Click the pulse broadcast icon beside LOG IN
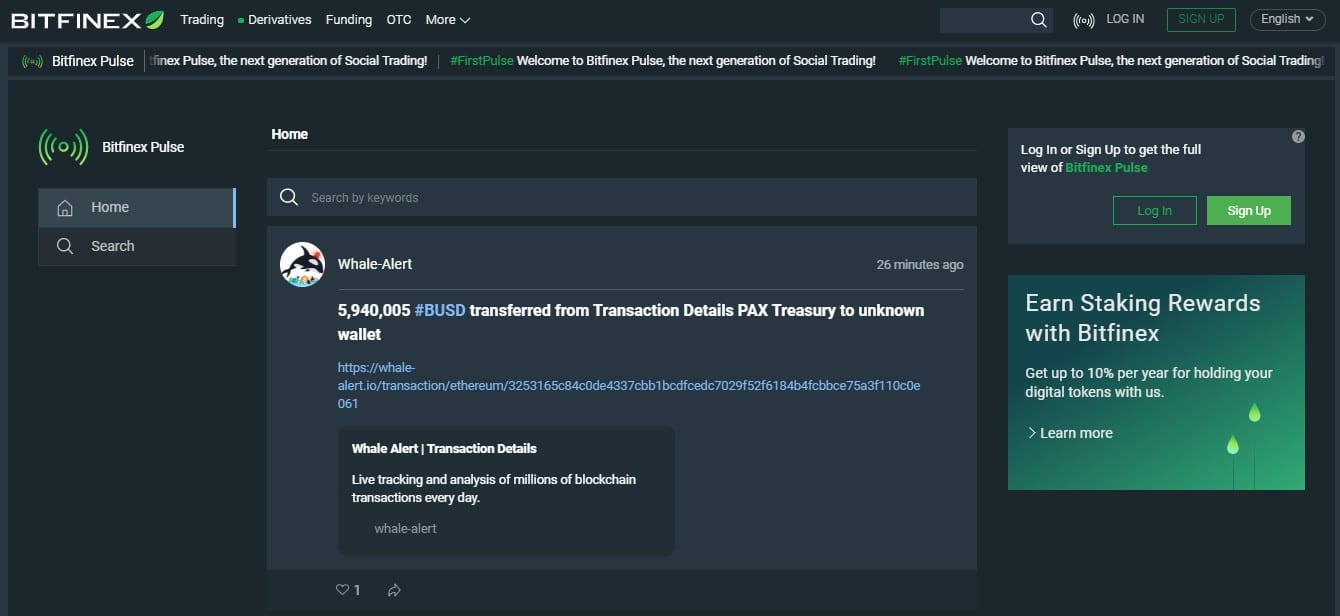The height and width of the screenshot is (616, 1340). click(1083, 20)
